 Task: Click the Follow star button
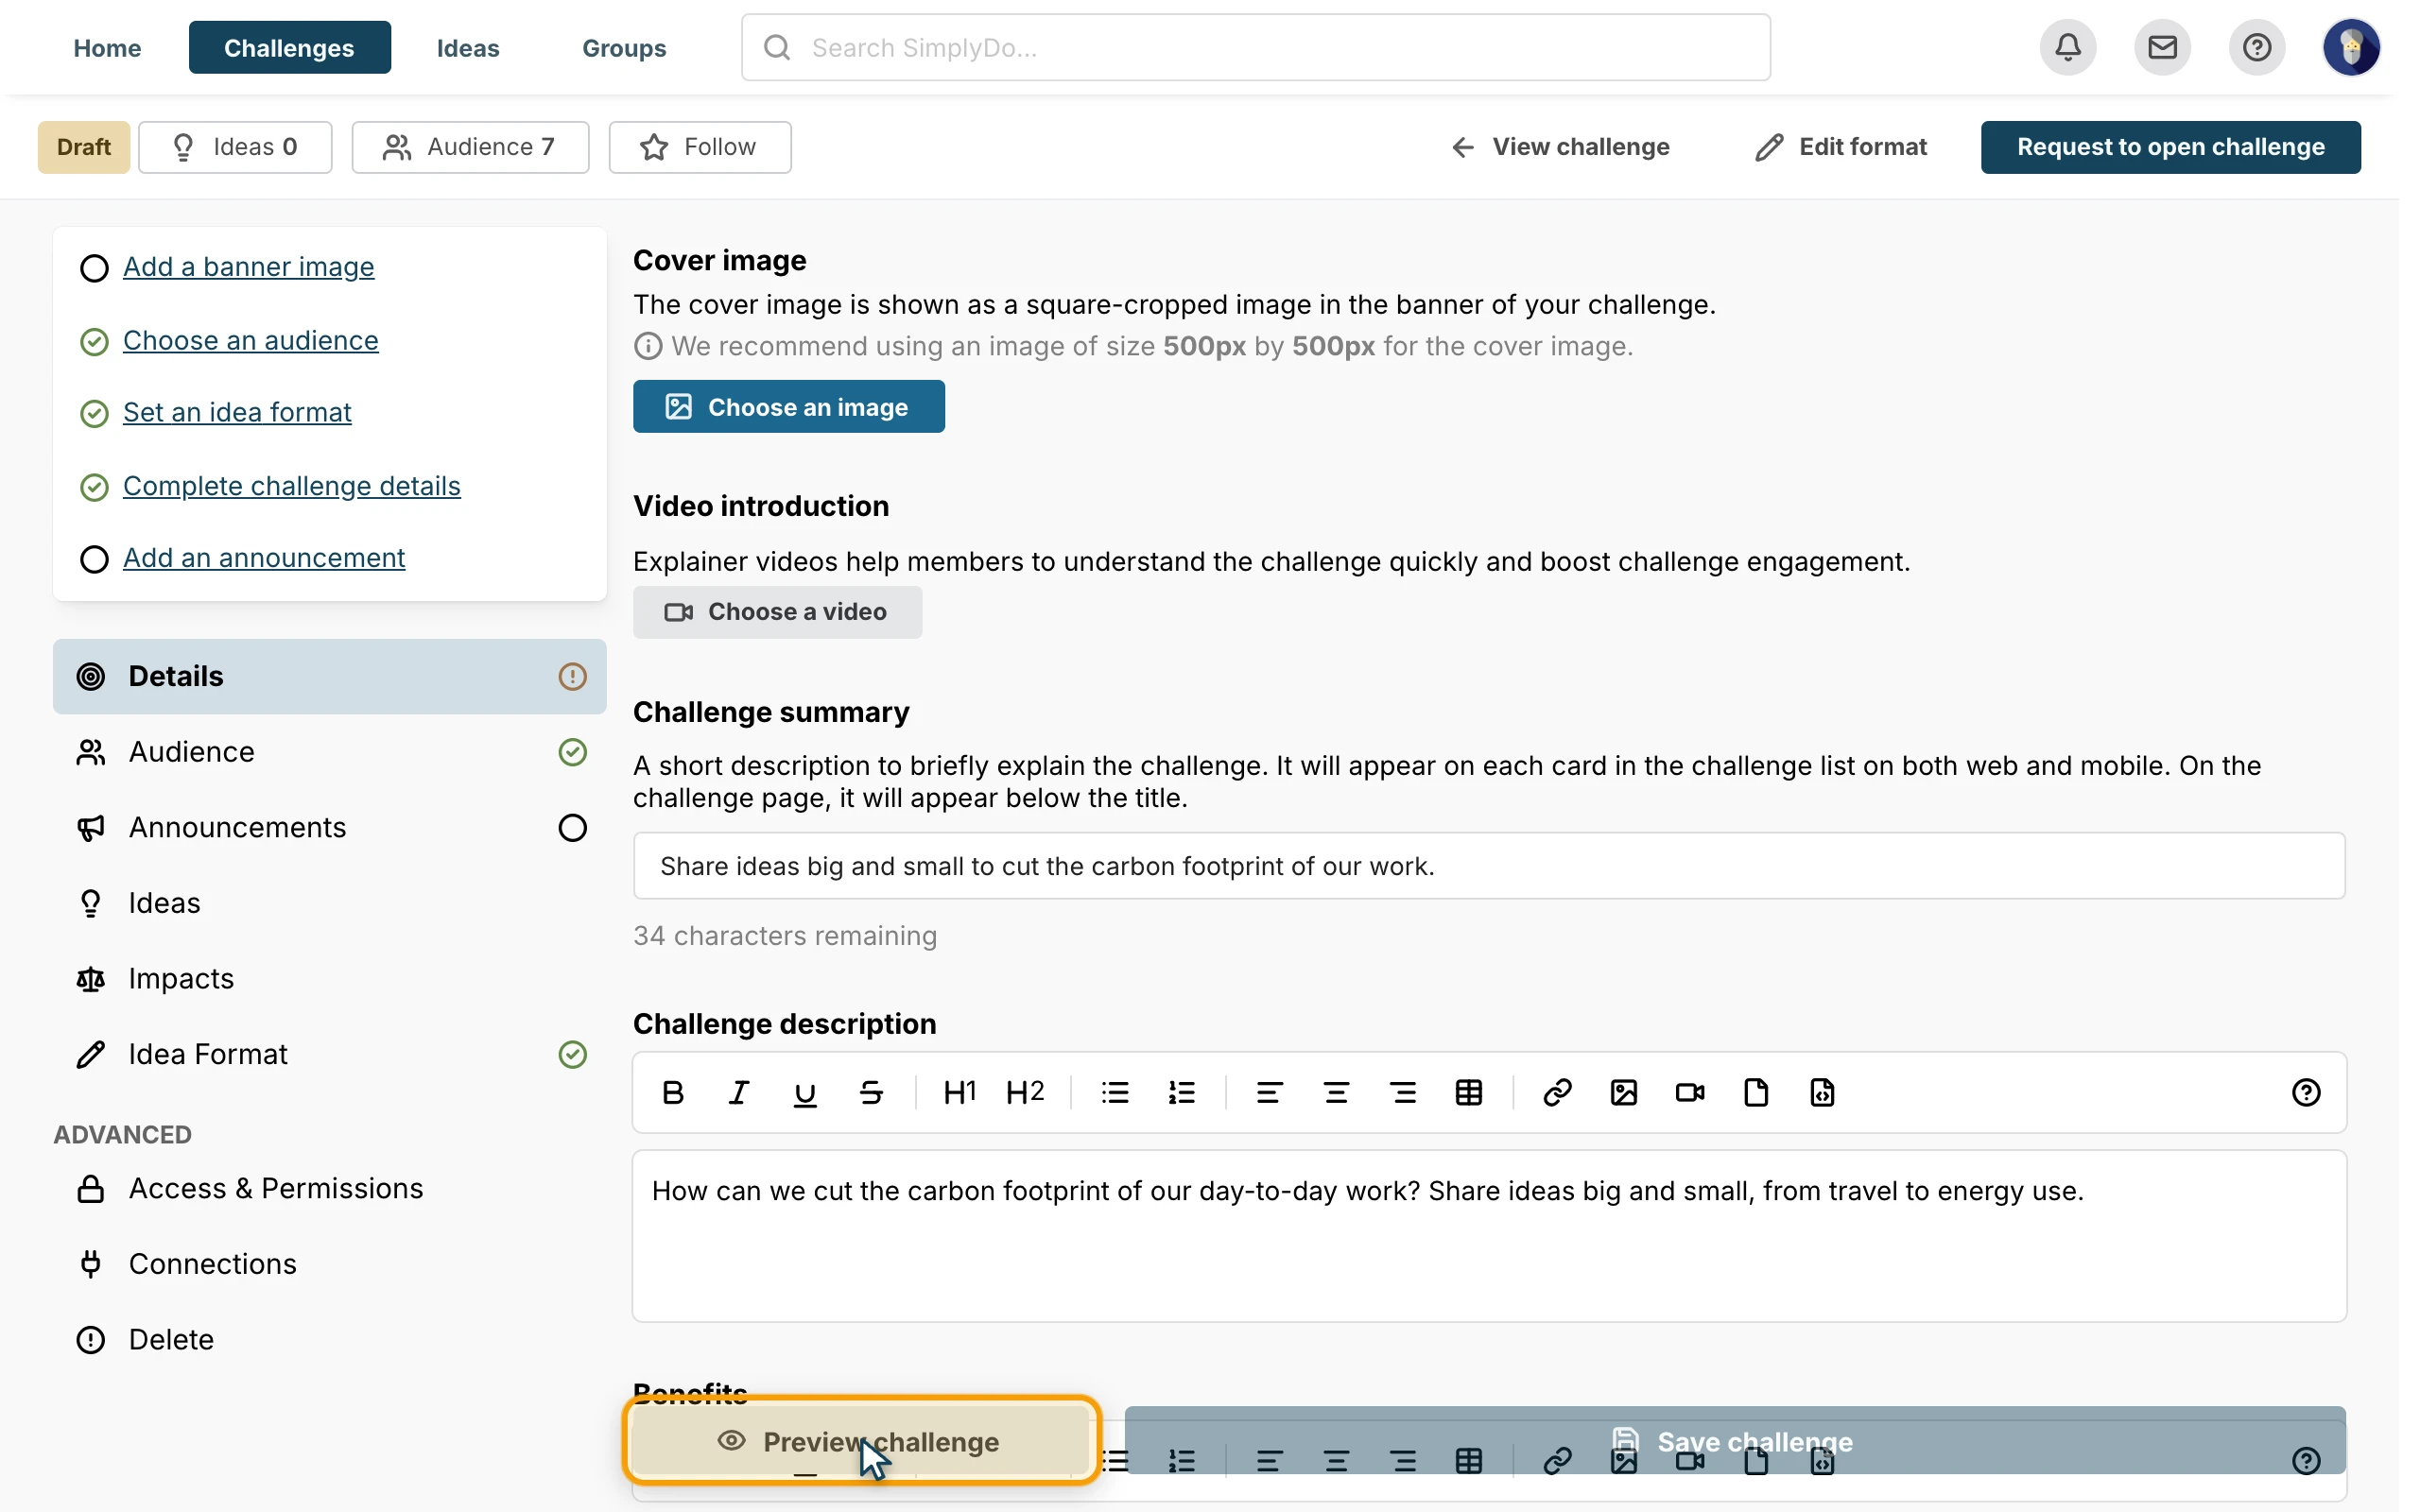click(700, 147)
